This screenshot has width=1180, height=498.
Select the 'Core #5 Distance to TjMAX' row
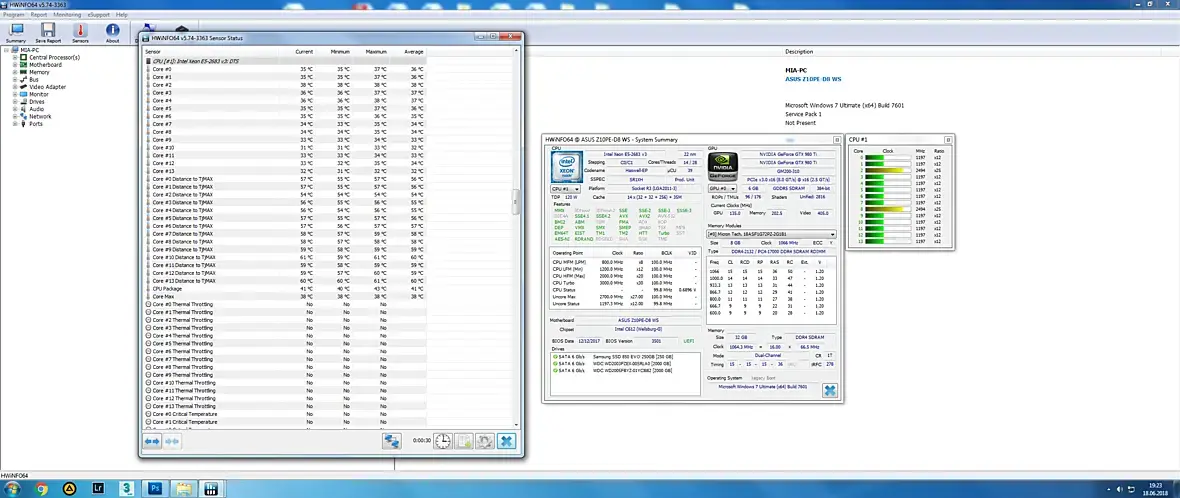[284, 218]
